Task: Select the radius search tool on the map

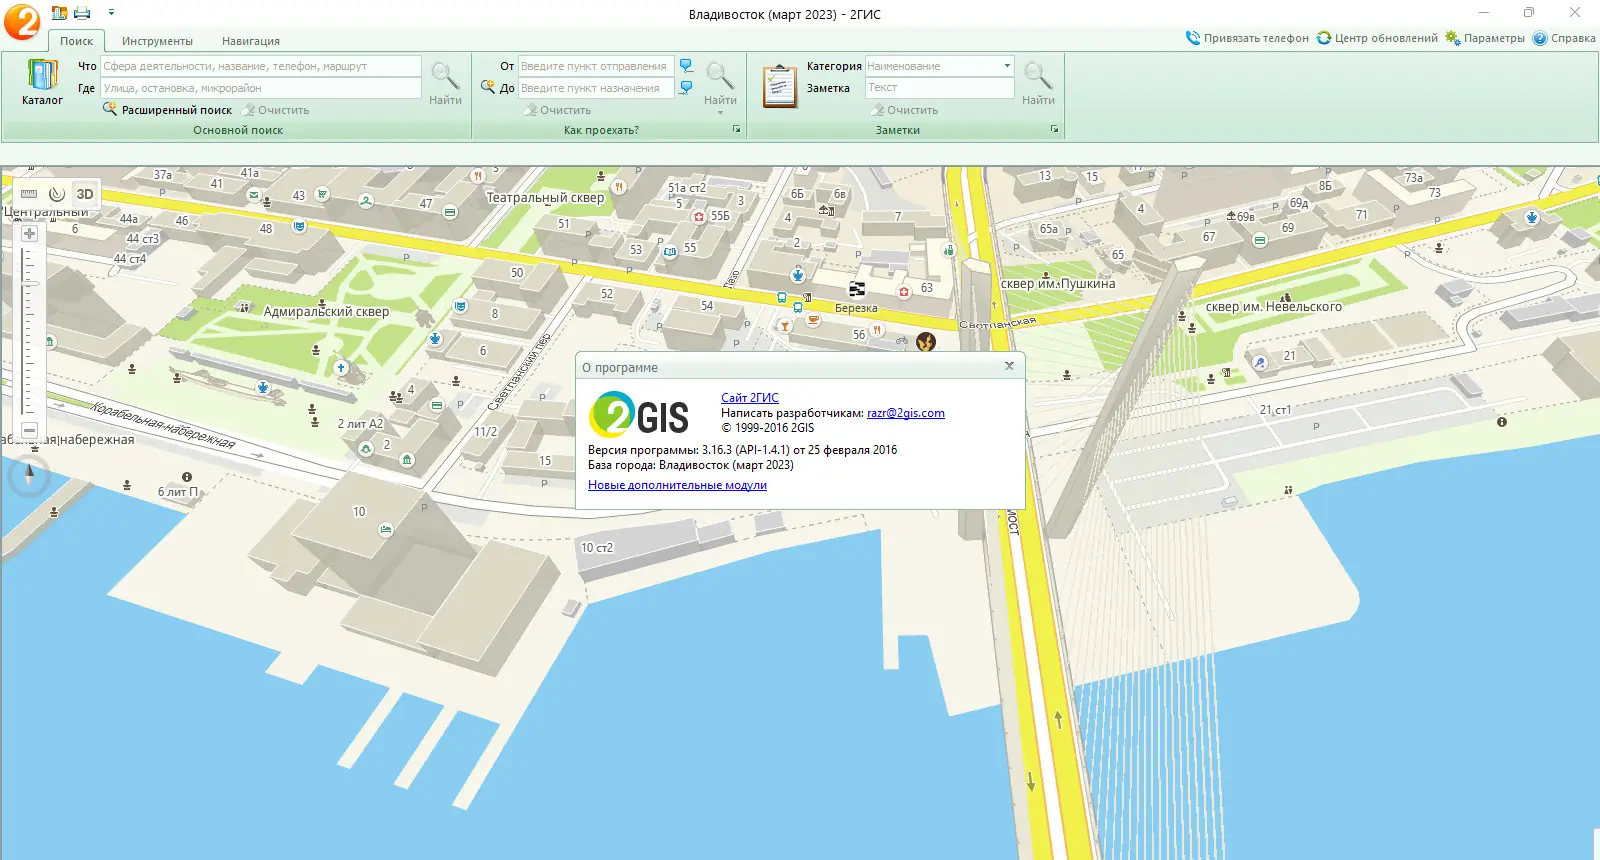Action: coord(57,194)
